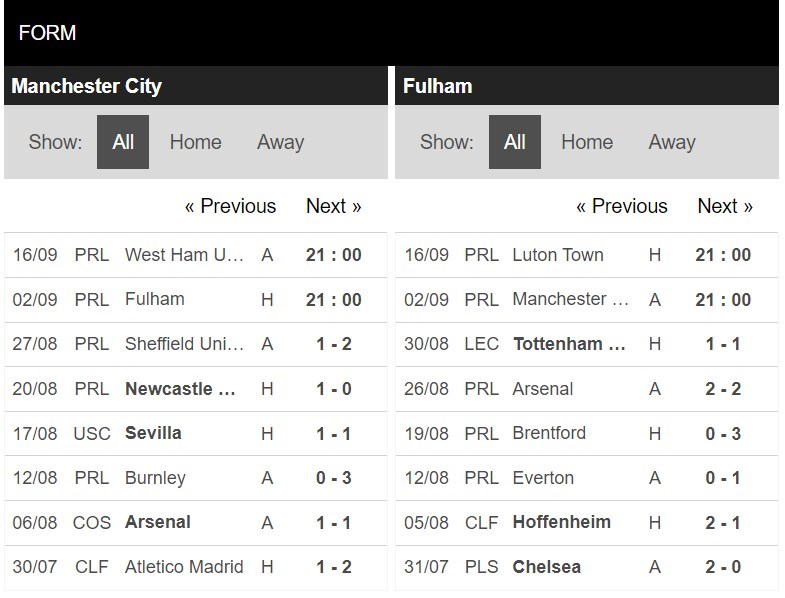Open the West Ham match on 16/09
Image resolution: width=785 pixels, height=598 pixels.
pos(196,255)
